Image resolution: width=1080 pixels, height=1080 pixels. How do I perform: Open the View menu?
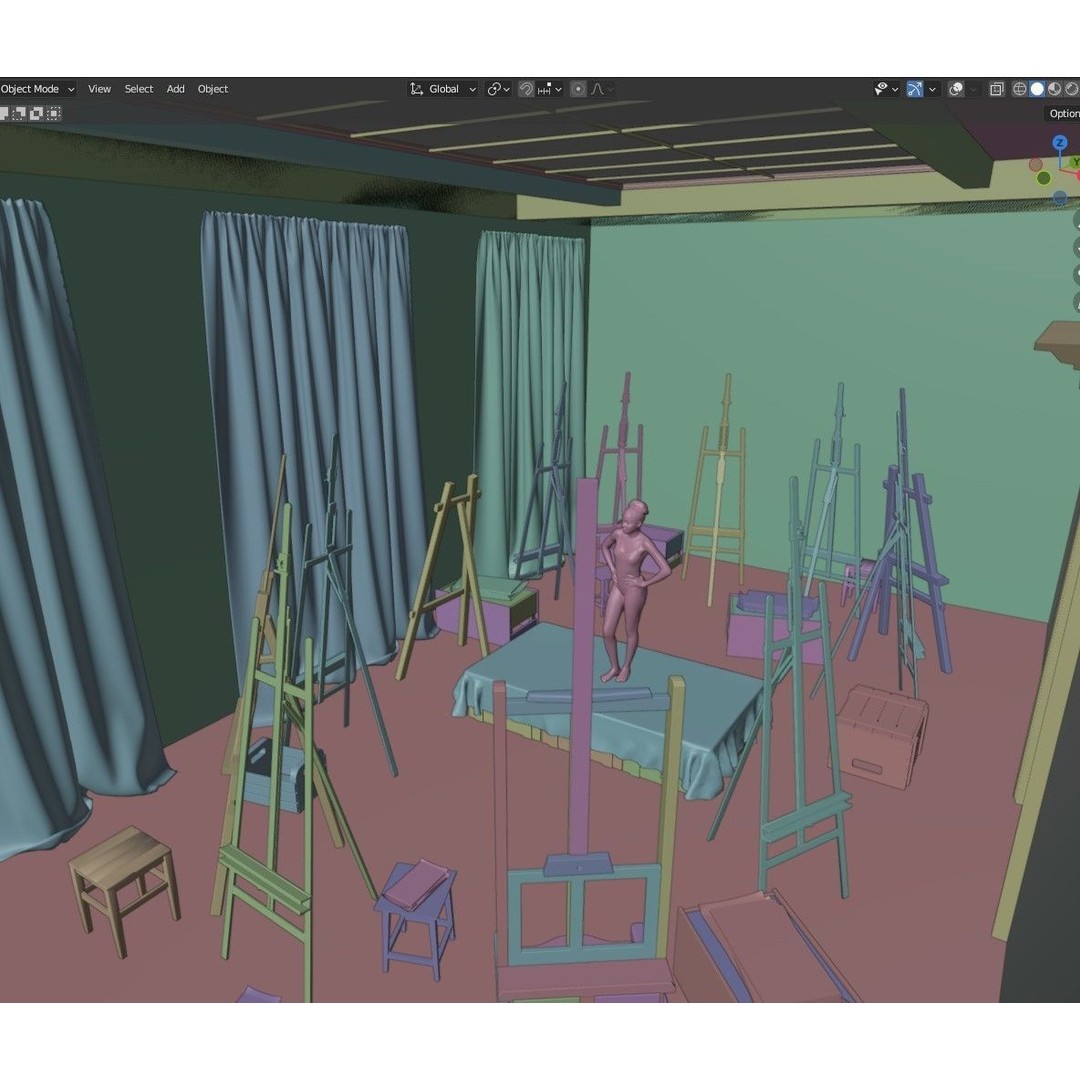pos(98,88)
